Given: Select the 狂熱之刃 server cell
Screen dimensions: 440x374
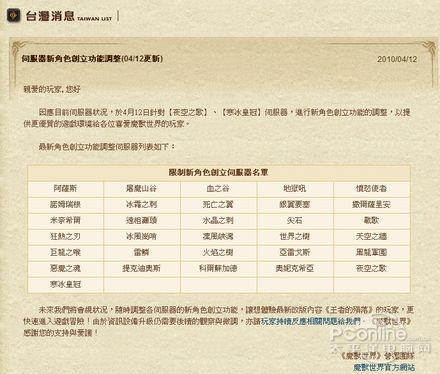Looking at the screenshot, I should 65,237.
